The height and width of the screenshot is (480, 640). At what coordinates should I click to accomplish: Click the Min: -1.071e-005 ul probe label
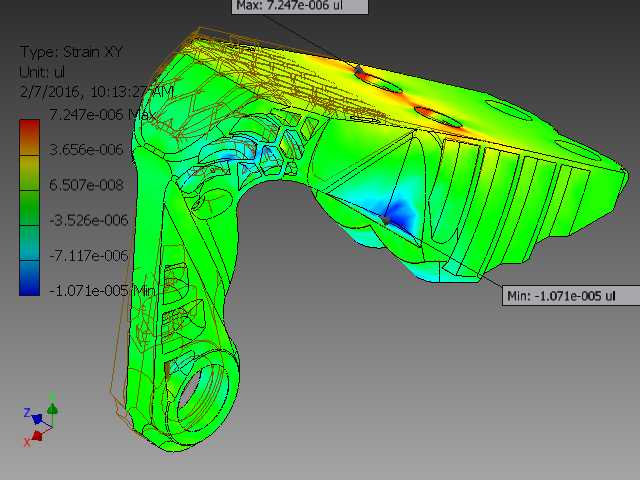pos(571,295)
